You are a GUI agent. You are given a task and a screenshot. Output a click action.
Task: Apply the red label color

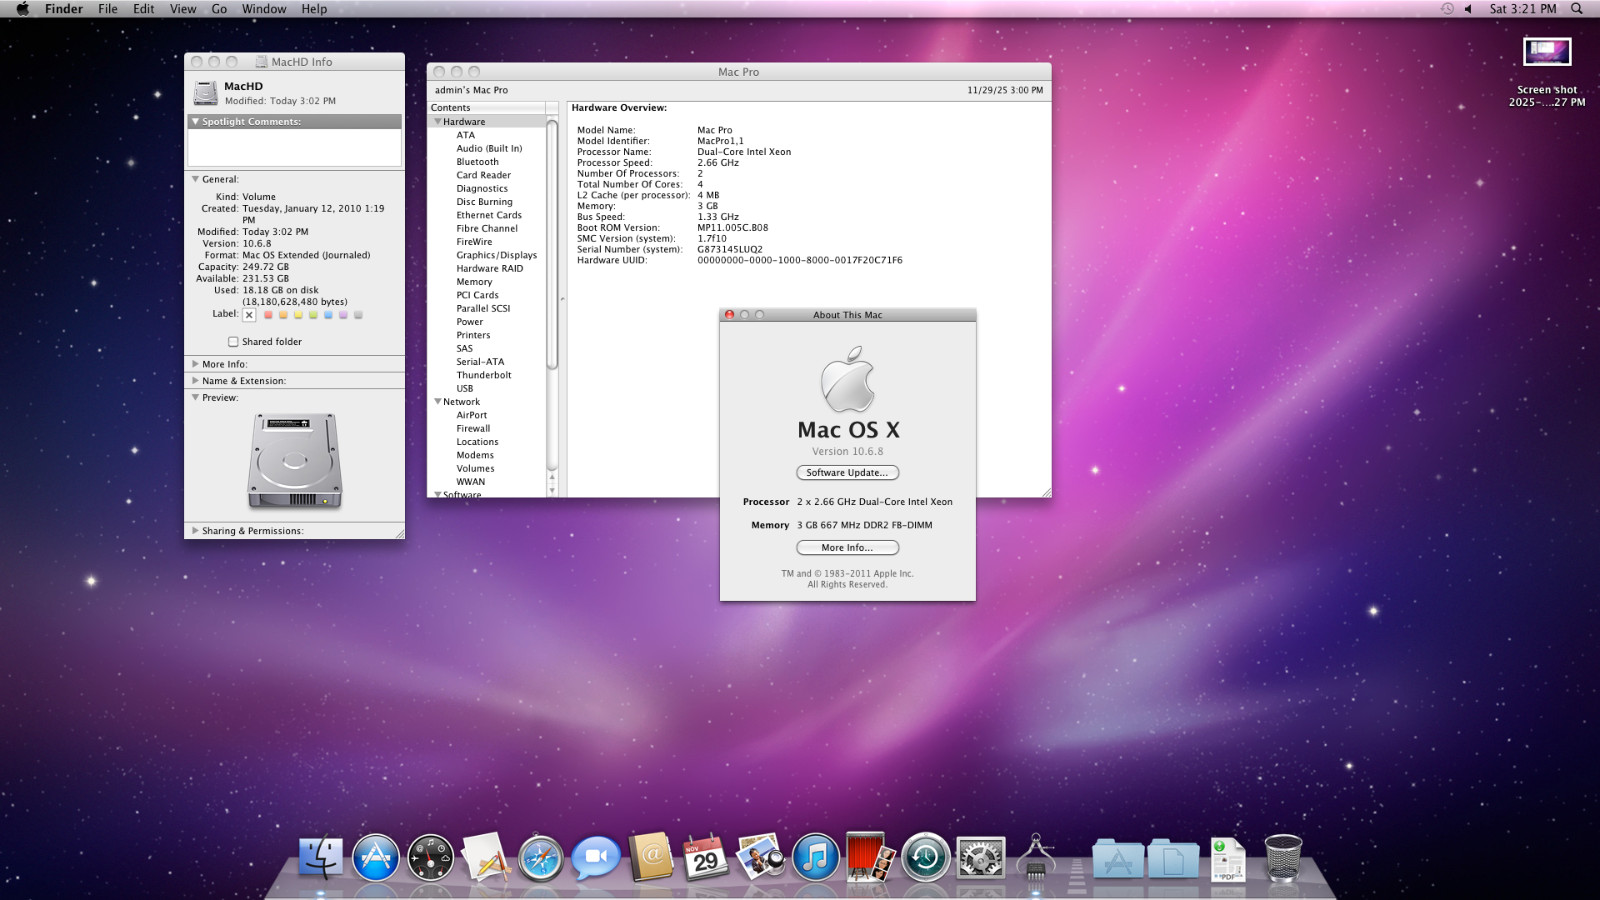coord(268,315)
